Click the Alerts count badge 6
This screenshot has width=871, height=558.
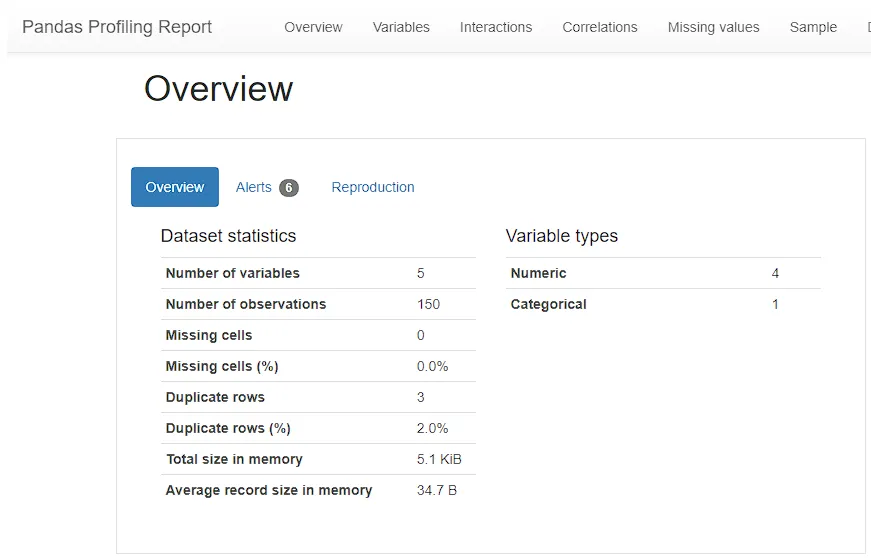pos(289,188)
